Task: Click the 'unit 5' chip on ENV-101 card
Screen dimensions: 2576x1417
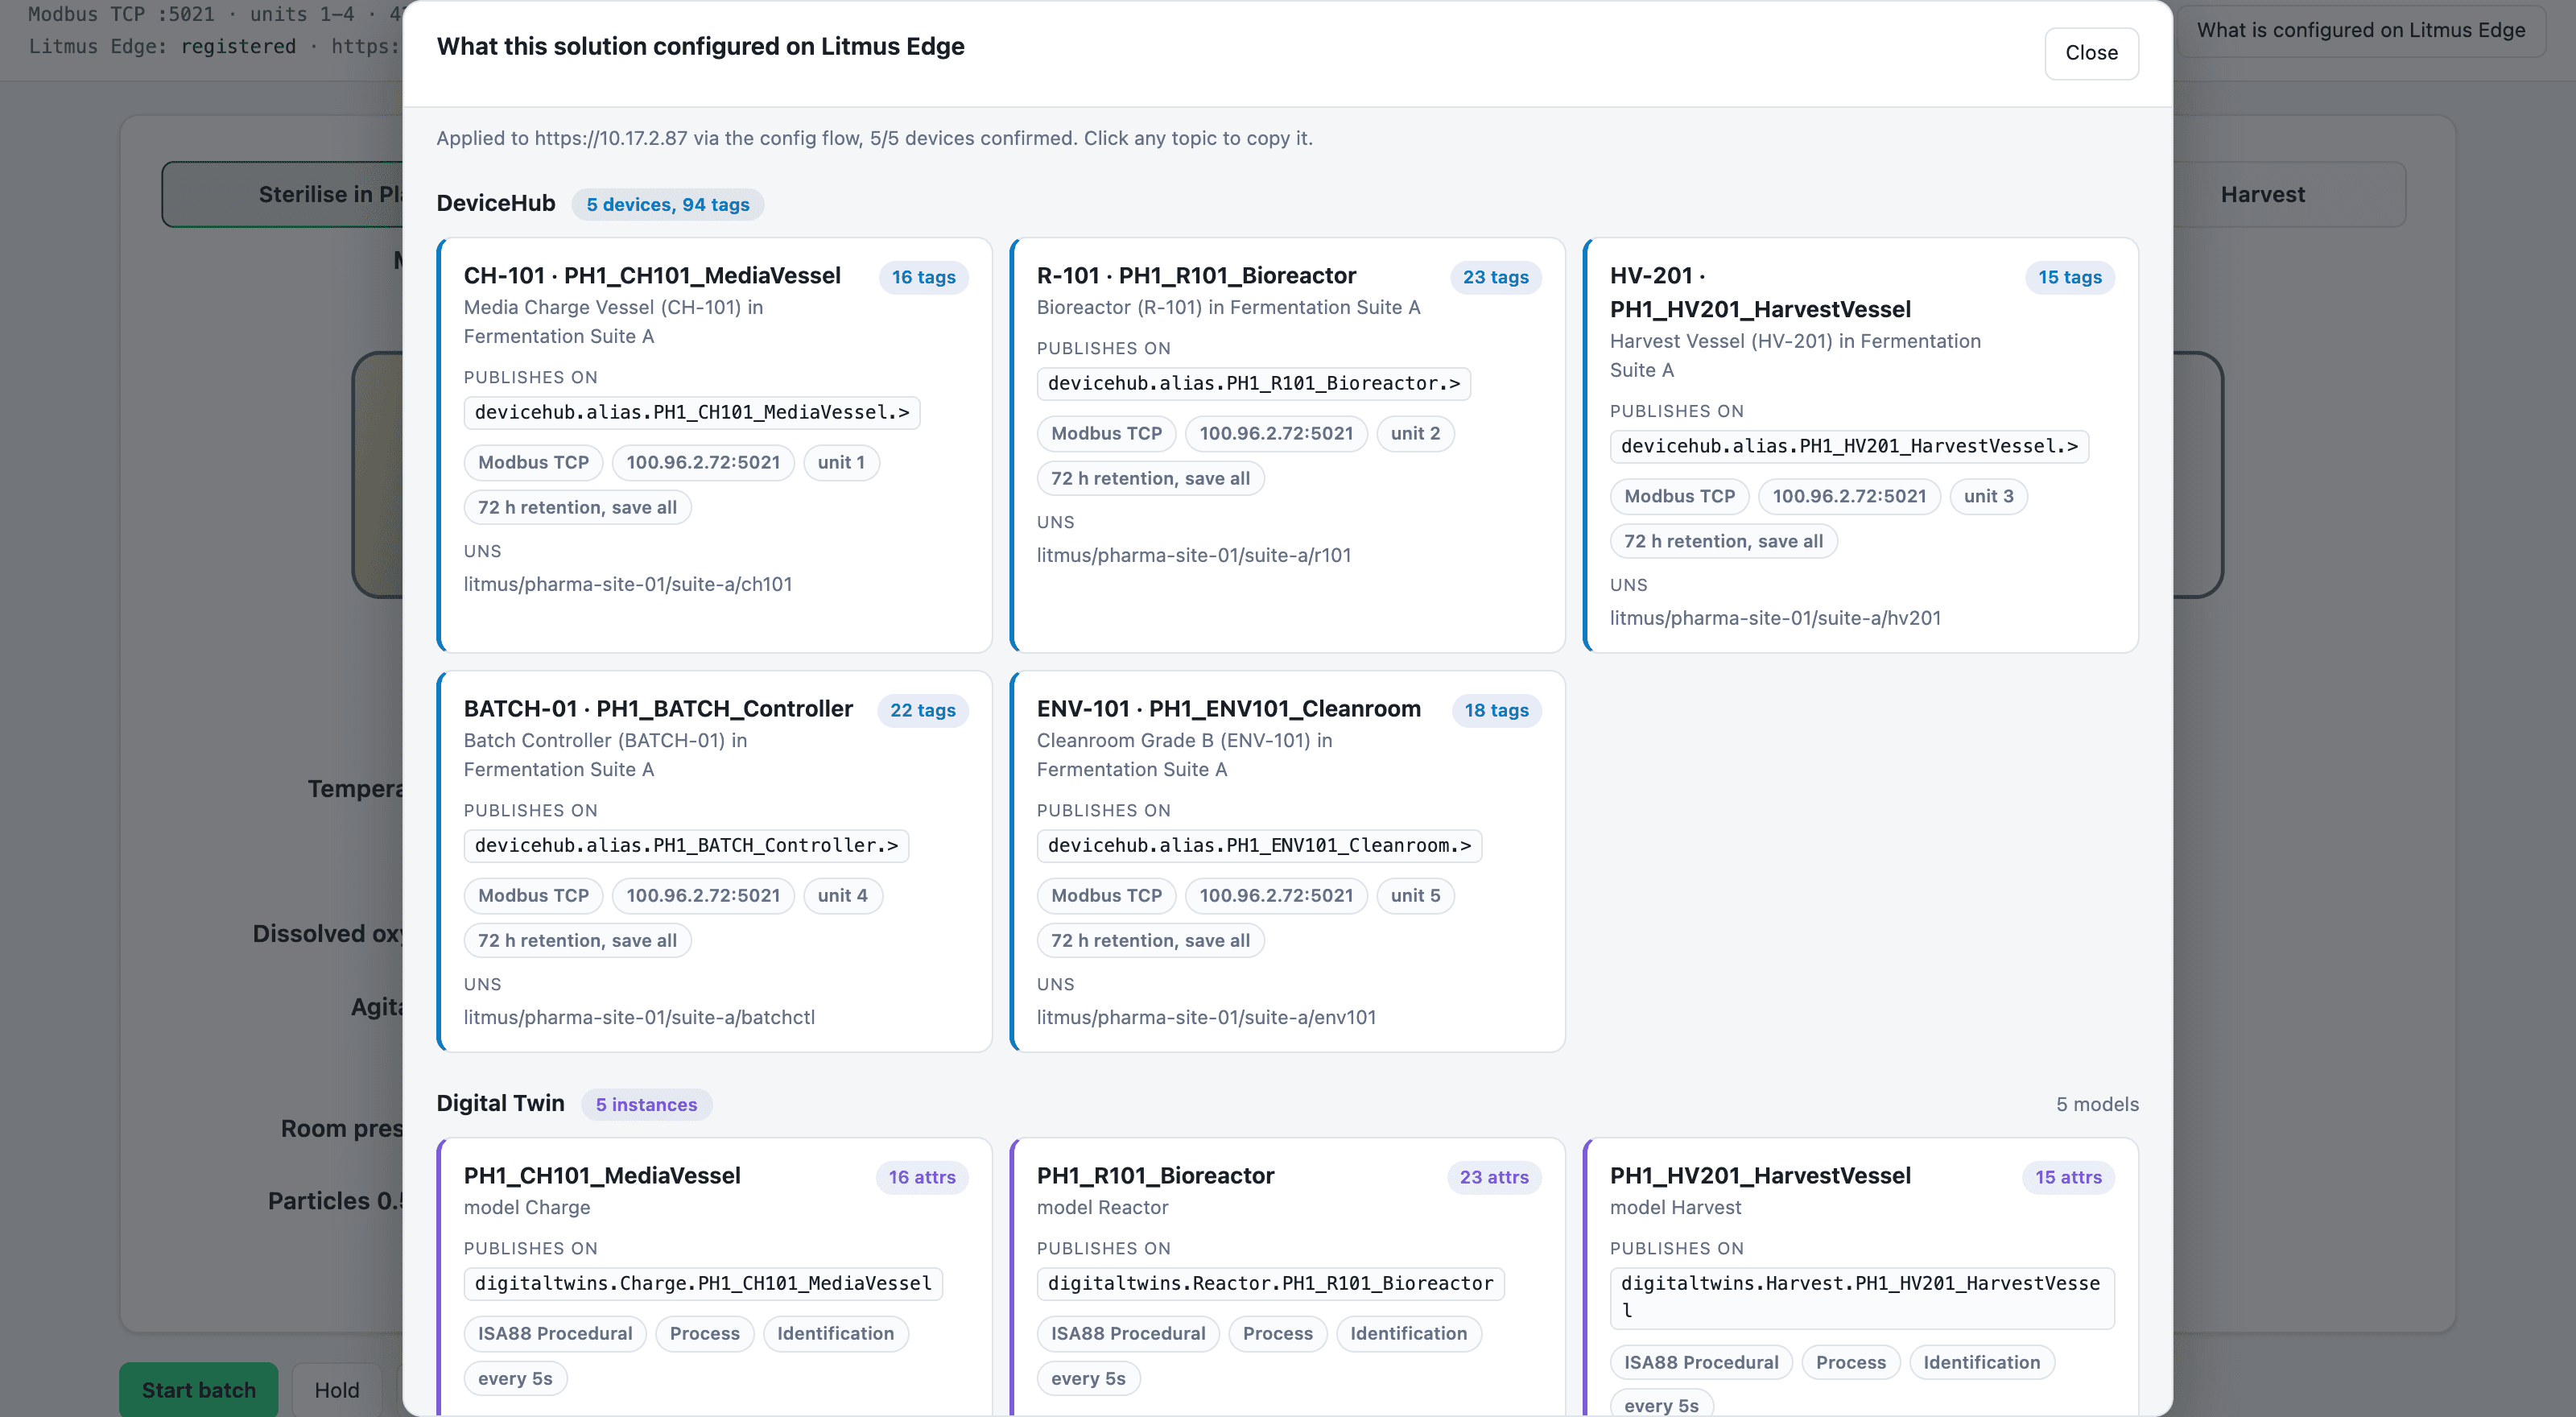Action: click(1415, 895)
